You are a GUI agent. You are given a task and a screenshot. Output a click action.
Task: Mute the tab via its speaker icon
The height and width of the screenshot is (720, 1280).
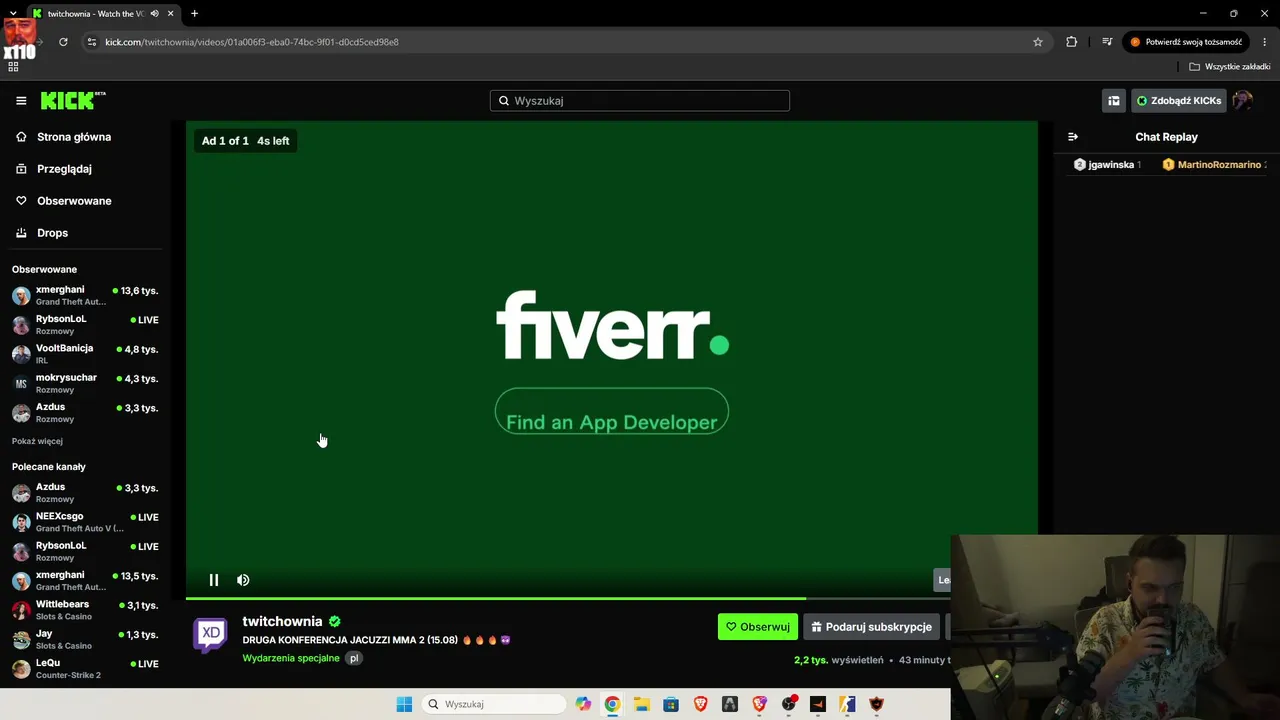click(x=154, y=13)
